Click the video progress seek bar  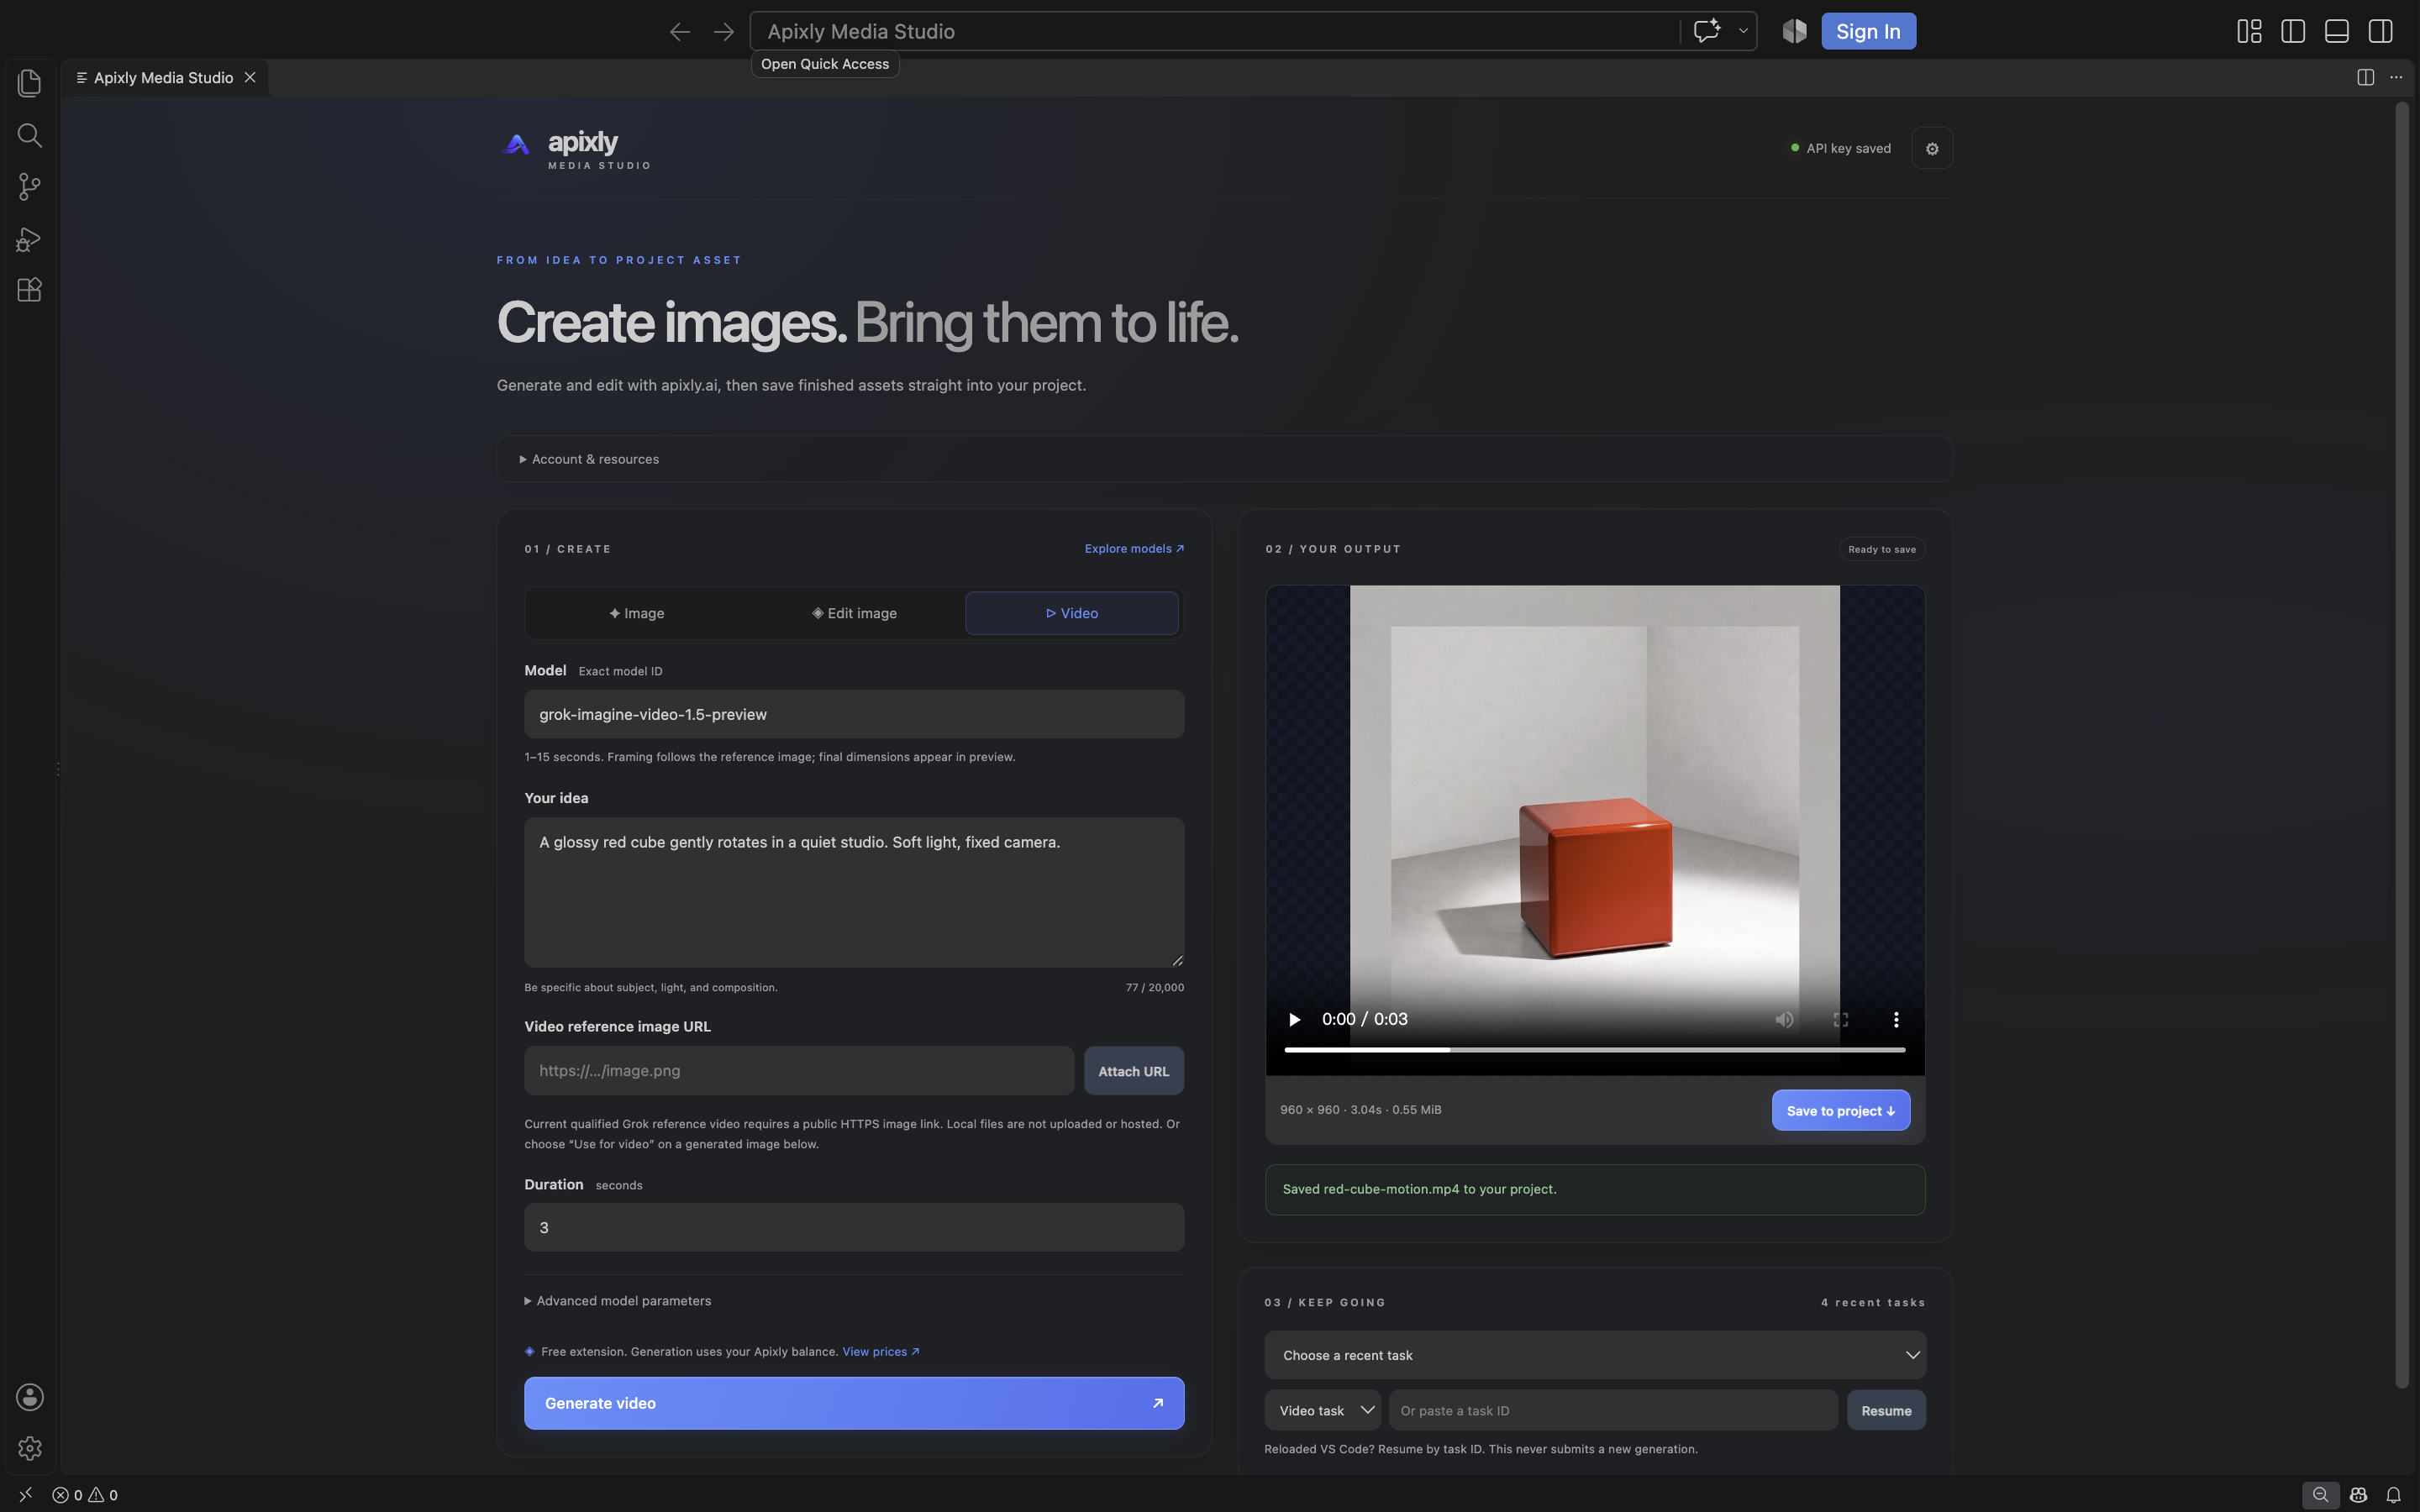coord(1595,1050)
